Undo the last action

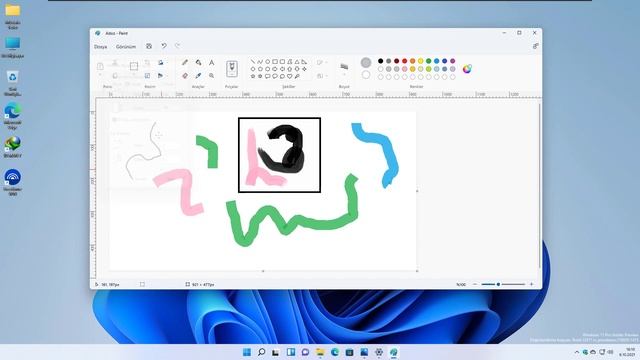(x=164, y=46)
